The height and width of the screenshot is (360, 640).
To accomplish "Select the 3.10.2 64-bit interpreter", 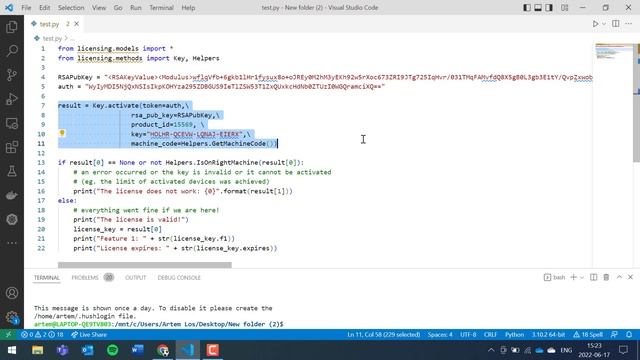I will [x=548, y=335].
